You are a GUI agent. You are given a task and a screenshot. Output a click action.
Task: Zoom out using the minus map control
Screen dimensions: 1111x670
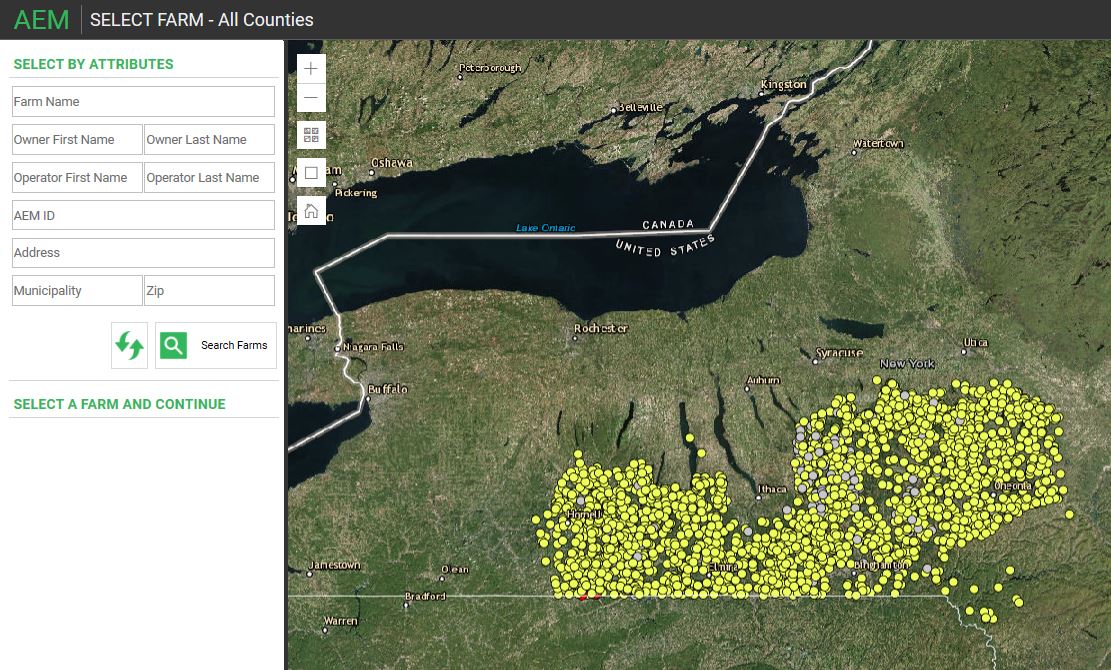(311, 97)
